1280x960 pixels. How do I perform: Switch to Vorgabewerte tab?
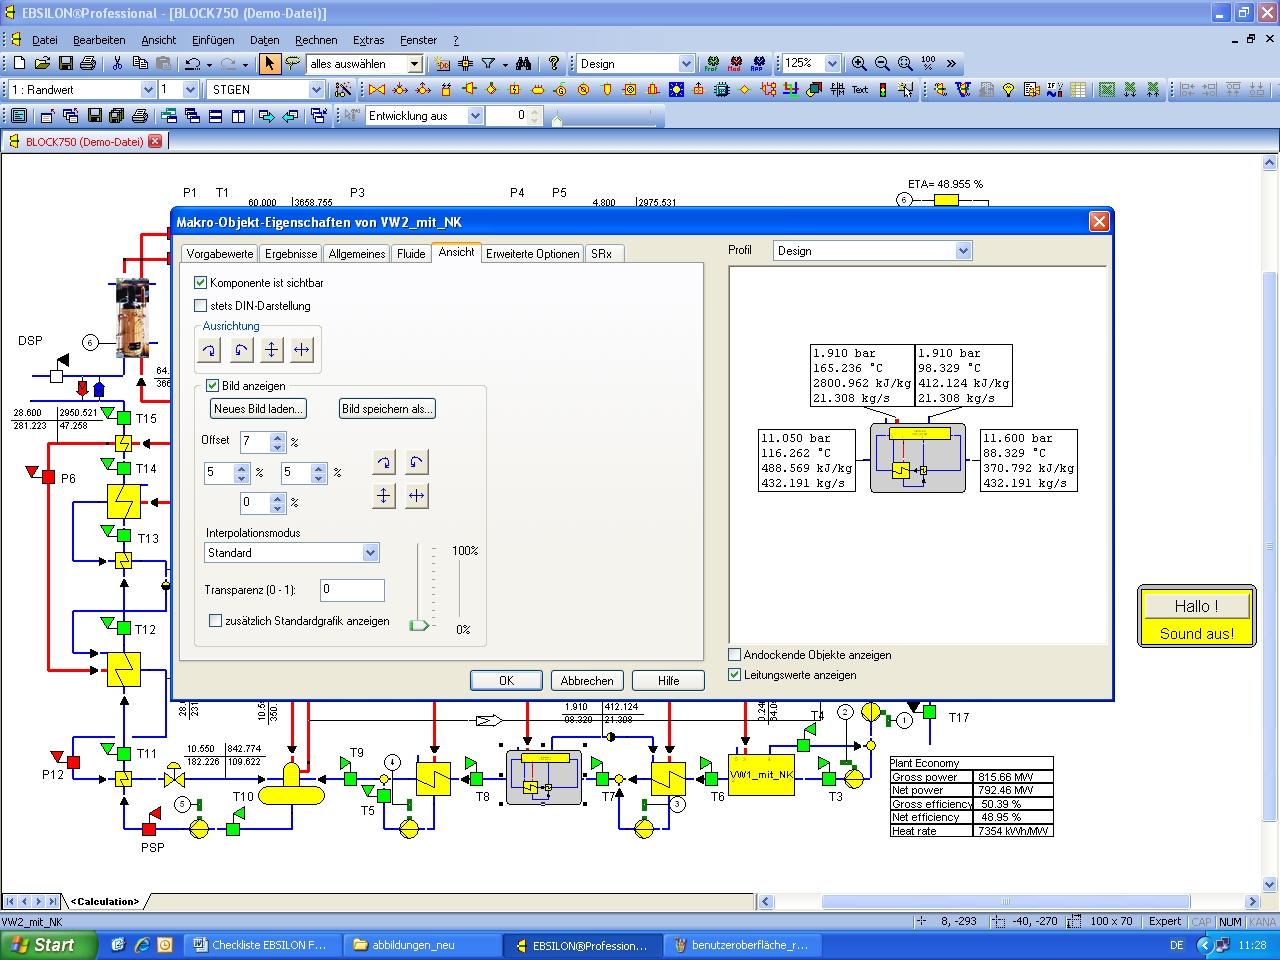[x=220, y=254]
